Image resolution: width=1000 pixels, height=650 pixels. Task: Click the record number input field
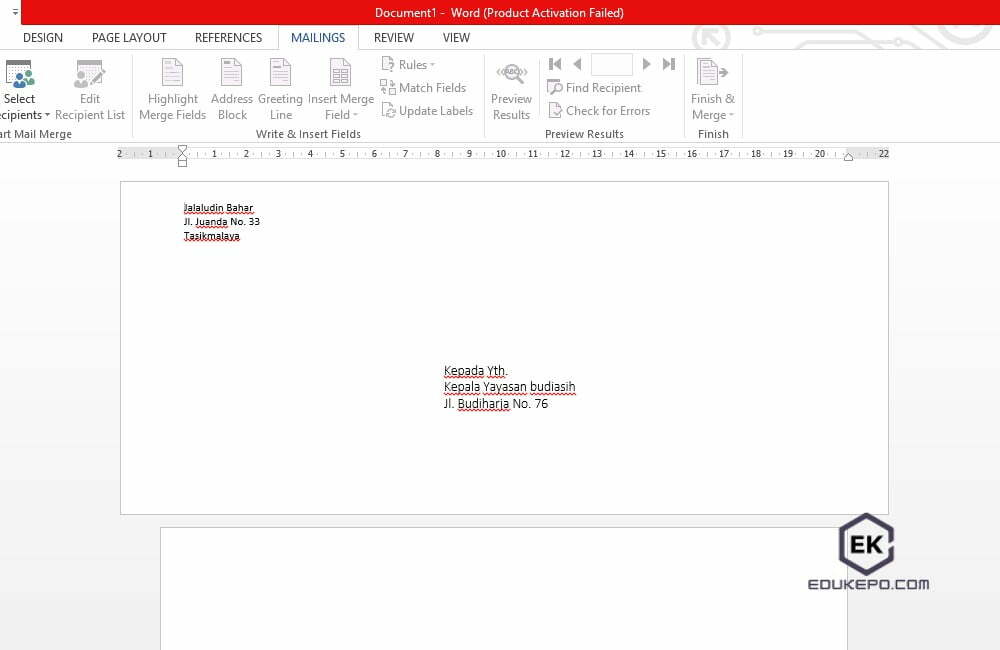click(x=612, y=63)
